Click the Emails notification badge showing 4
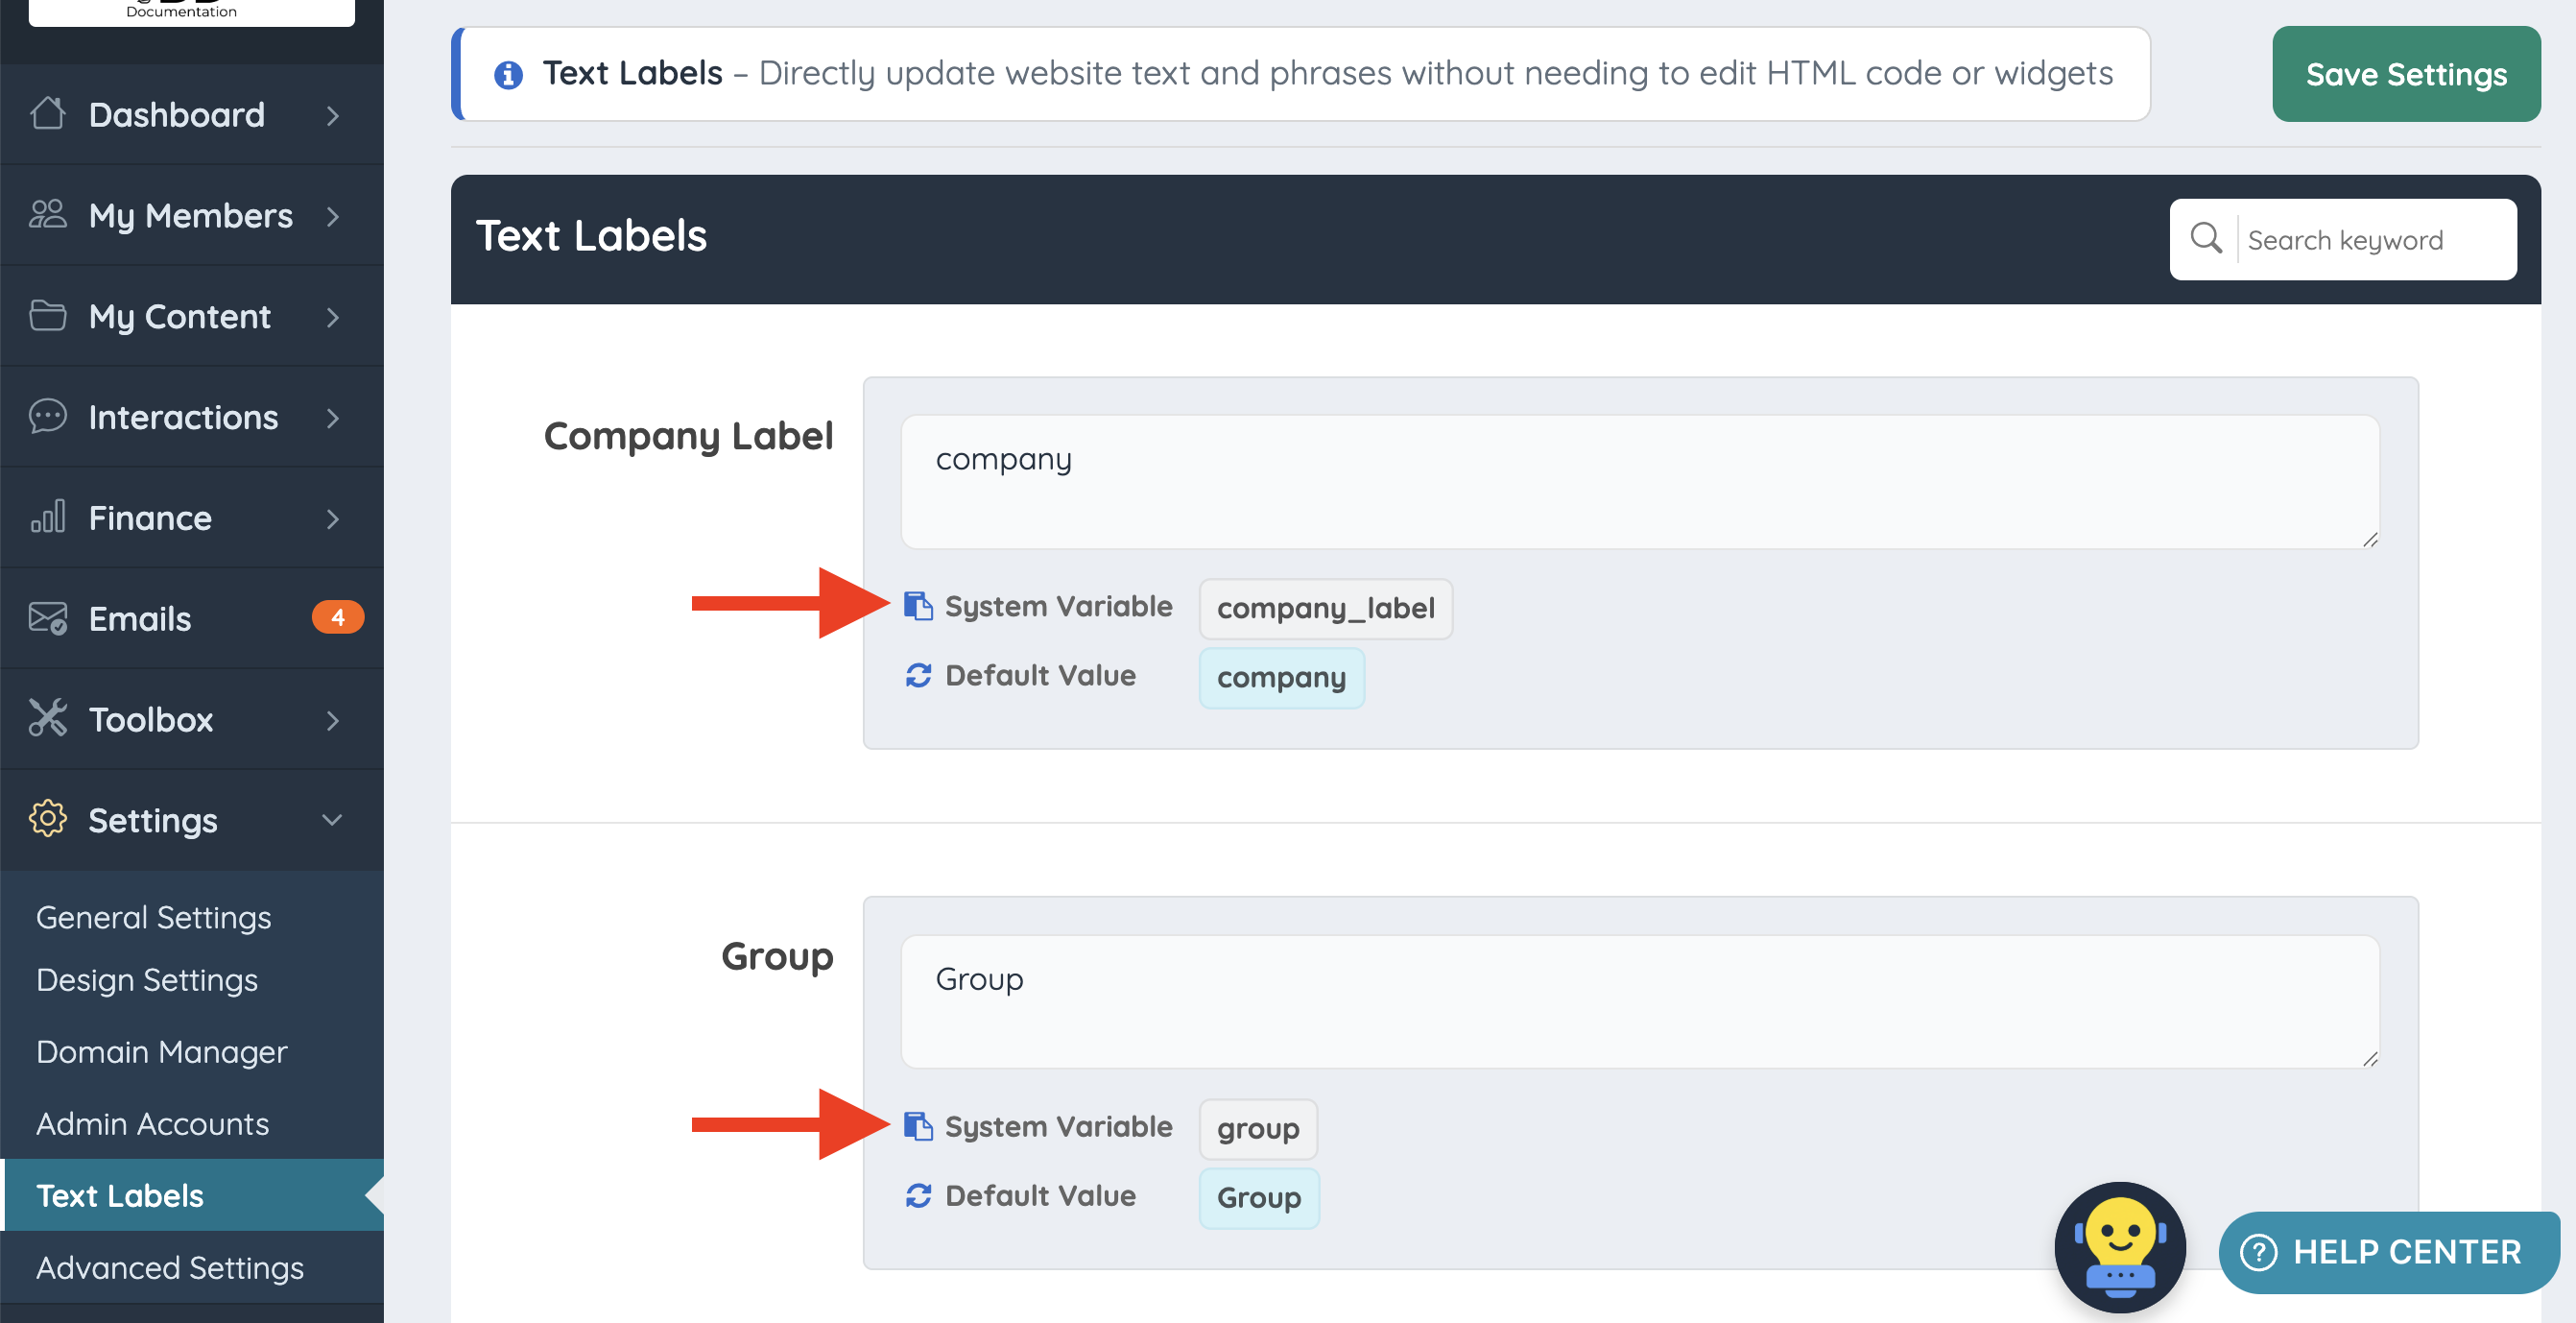The height and width of the screenshot is (1323, 2576). (x=337, y=617)
